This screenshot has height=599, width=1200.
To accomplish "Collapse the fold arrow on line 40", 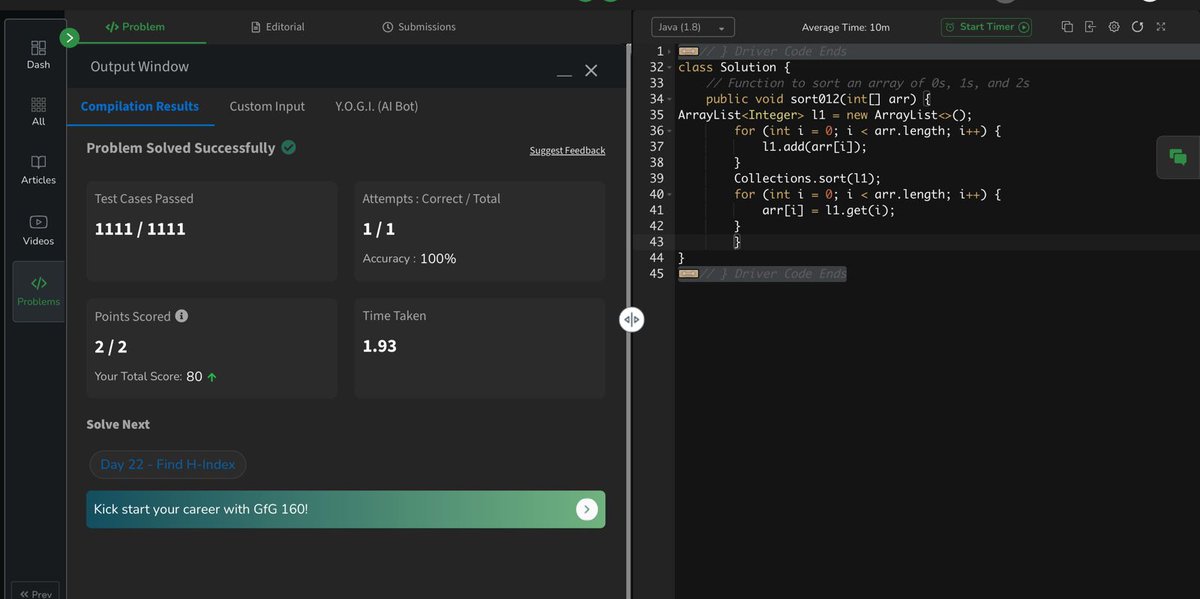I will coord(671,194).
